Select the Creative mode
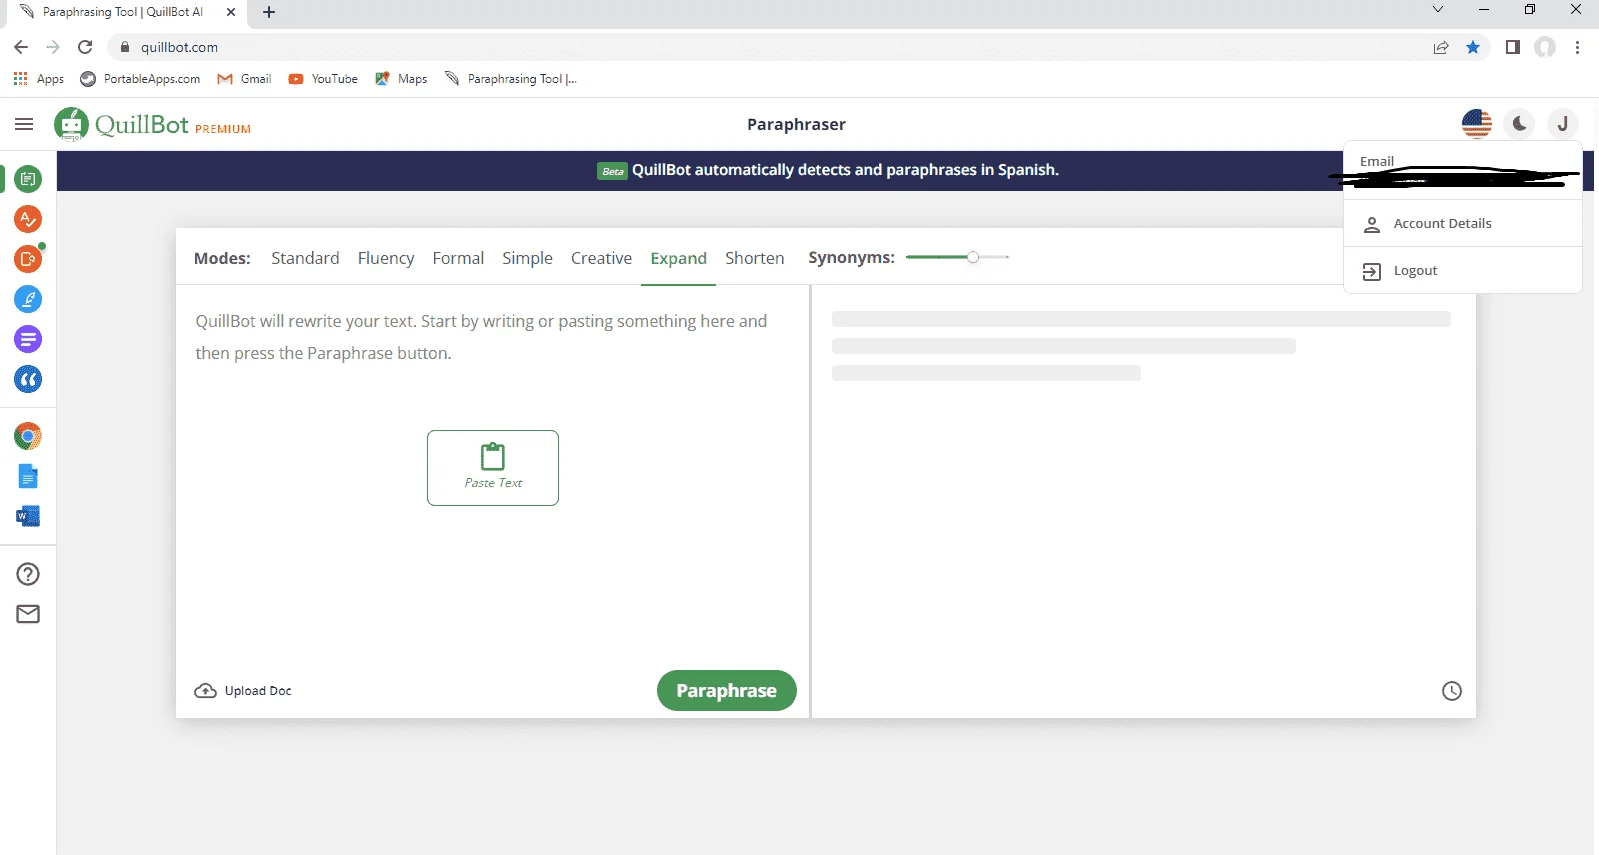The width and height of the screenshot is (1599, 855). pyautogui.click(x=601, y=258)
